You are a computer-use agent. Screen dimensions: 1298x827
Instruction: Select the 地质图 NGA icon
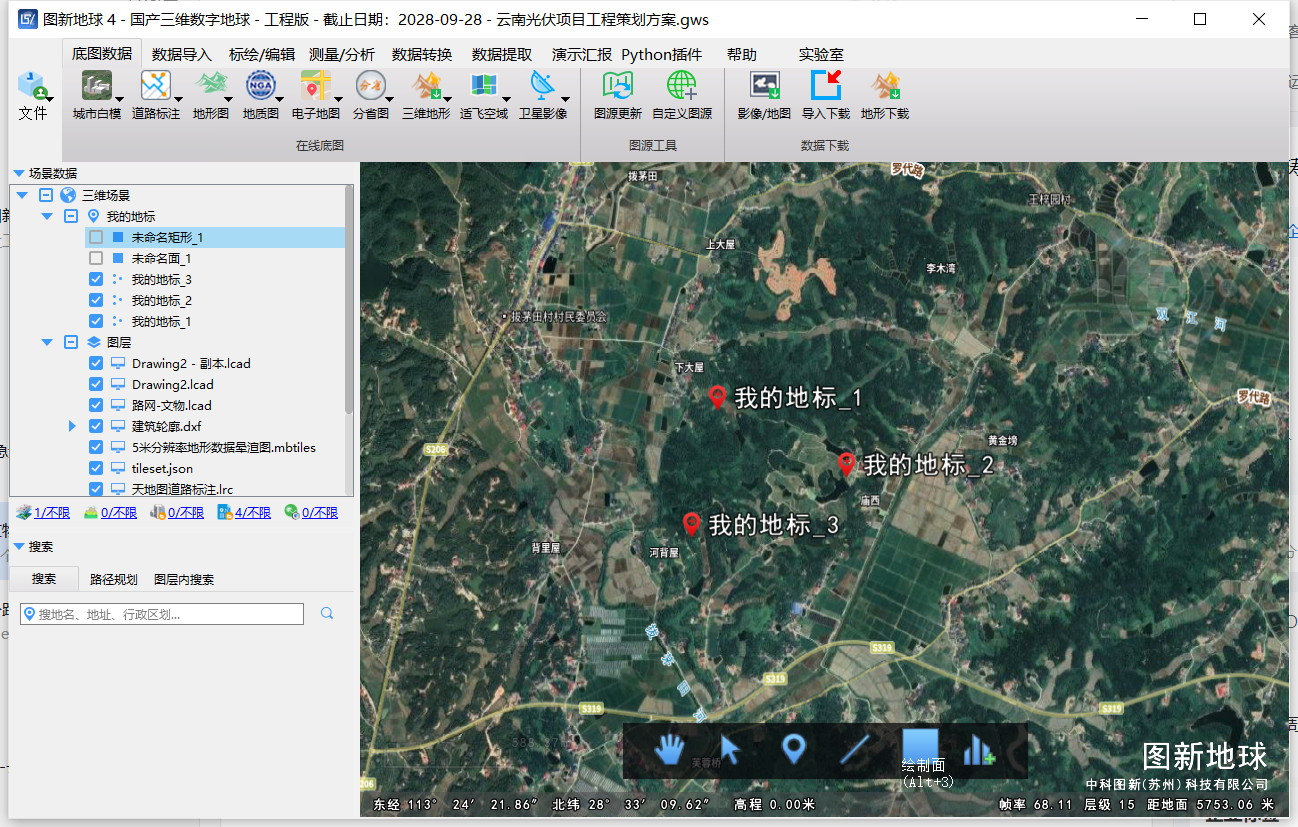pos(261,86)
